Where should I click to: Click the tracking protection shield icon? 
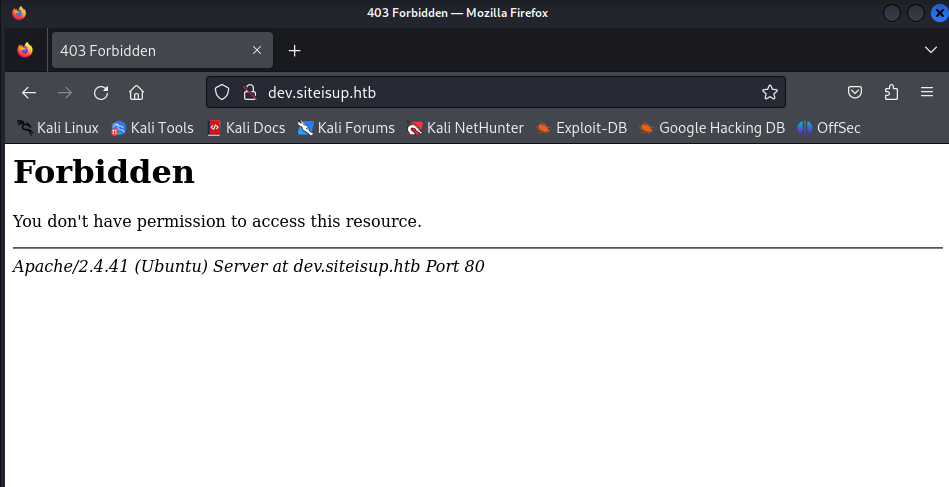point(223,93)
